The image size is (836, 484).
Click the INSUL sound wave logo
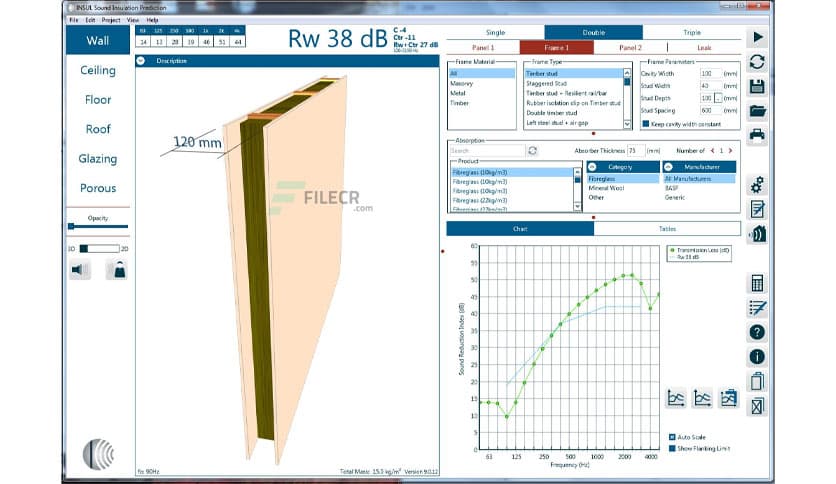pyautogui.click(x=98, y=454)
